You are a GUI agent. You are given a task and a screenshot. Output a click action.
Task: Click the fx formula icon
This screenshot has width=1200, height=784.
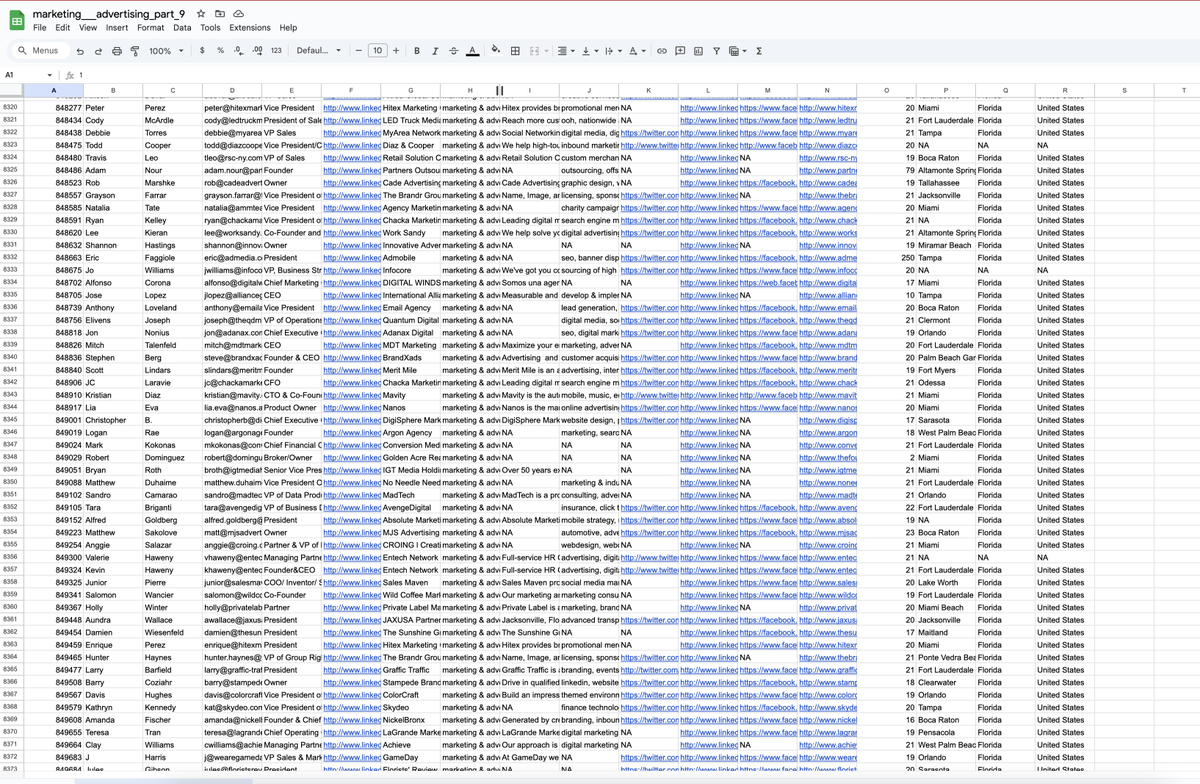click(70, 75)
